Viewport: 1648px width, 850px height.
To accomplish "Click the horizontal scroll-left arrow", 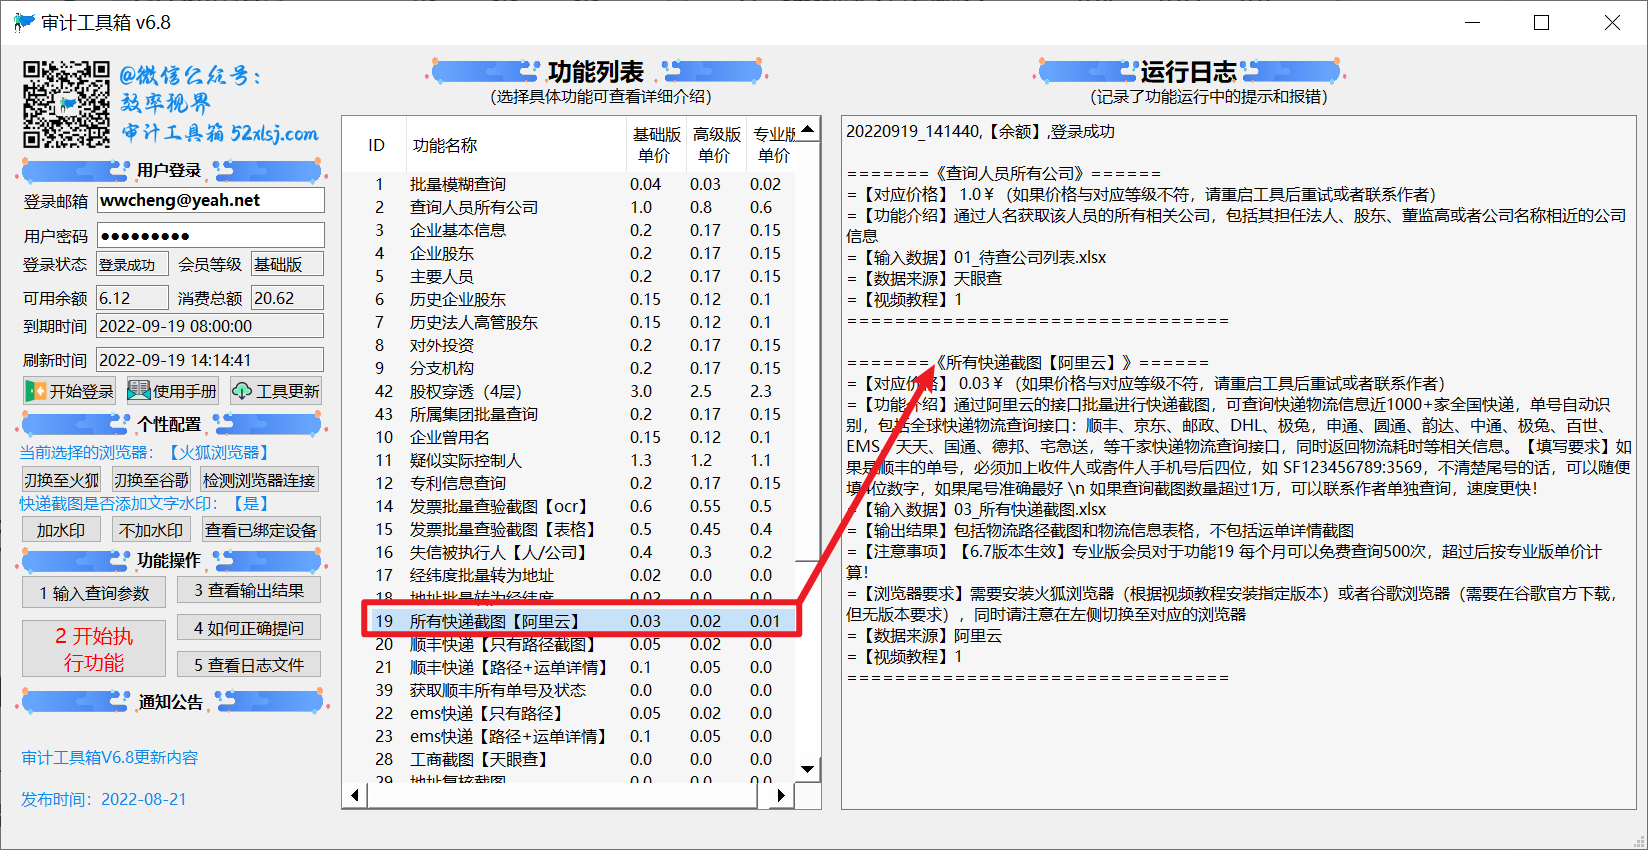I will (355, 795).
